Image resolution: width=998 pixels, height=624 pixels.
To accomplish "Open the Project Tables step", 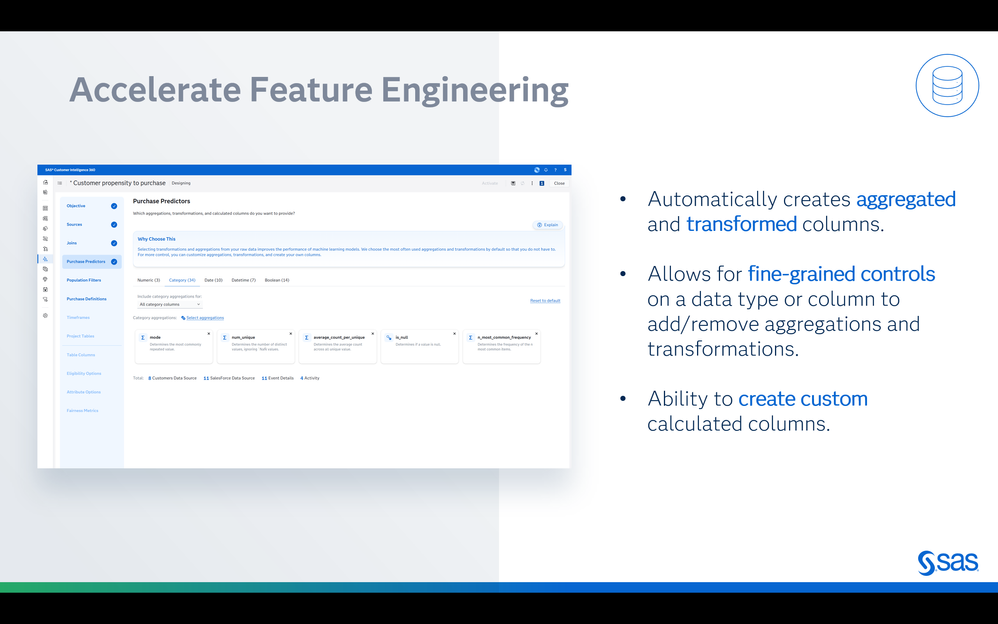I will tap(80, 336).
